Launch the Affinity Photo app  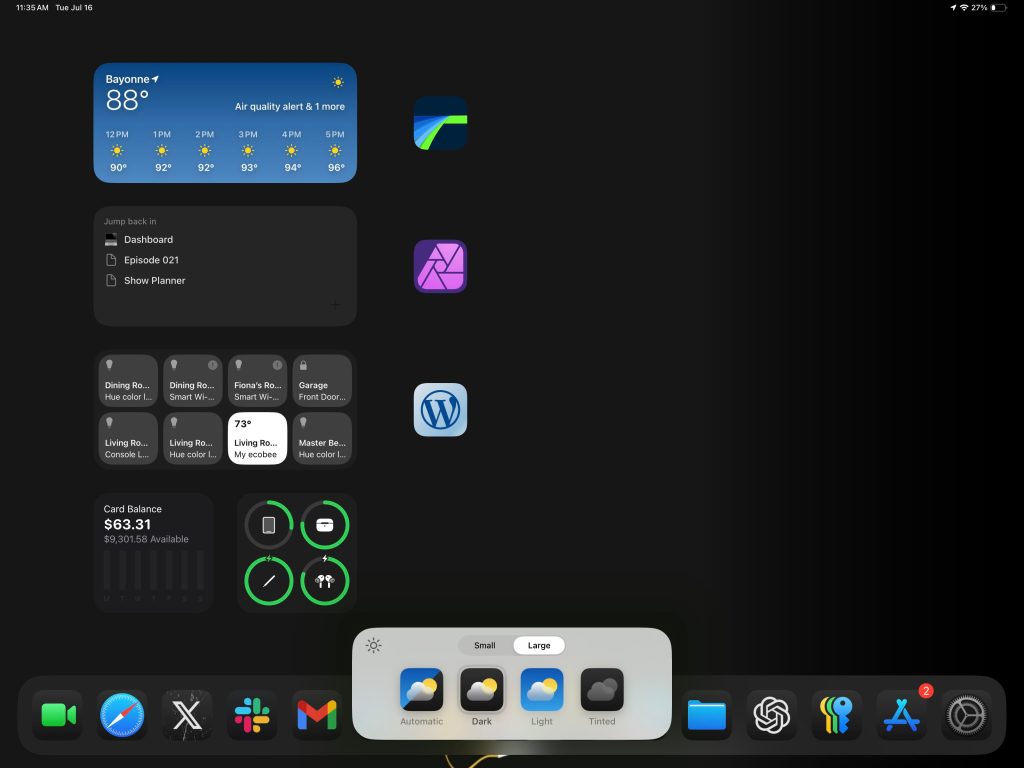(x=440, y=266)
